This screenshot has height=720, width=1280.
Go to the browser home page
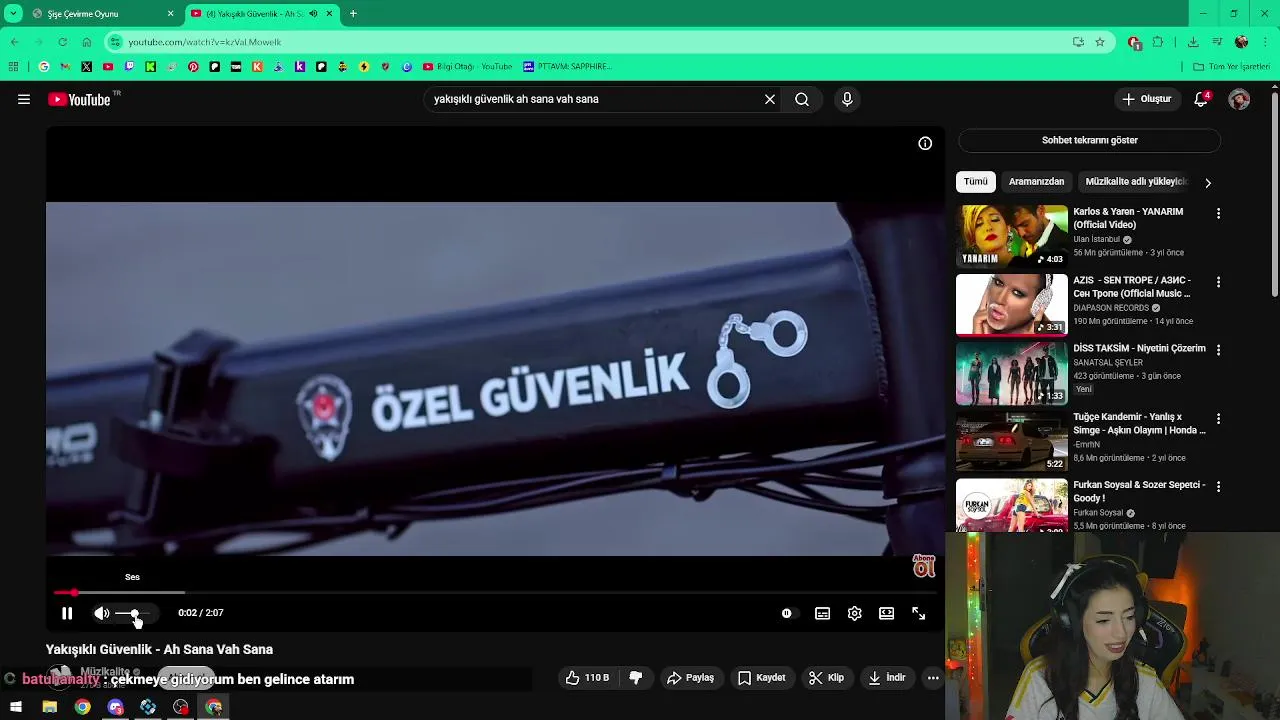(x=87, y=42)
